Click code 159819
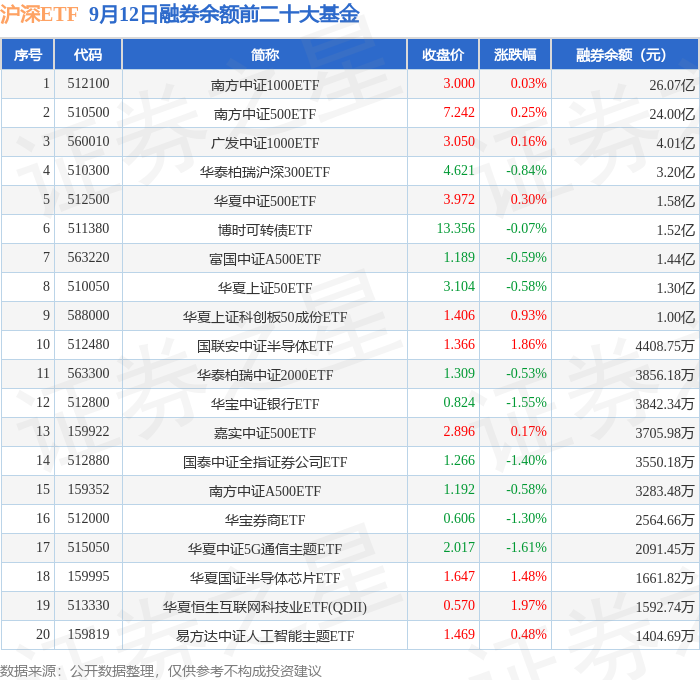Image resolution: width=700 pixels, height=680 pixels. (88, 635)
